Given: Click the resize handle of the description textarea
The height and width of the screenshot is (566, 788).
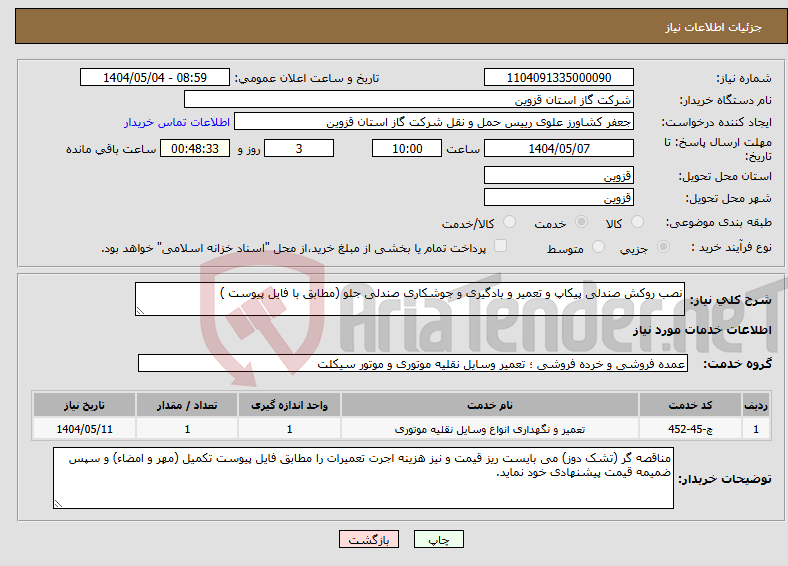Looking at the screenshot, I should (x=140, y=311).
